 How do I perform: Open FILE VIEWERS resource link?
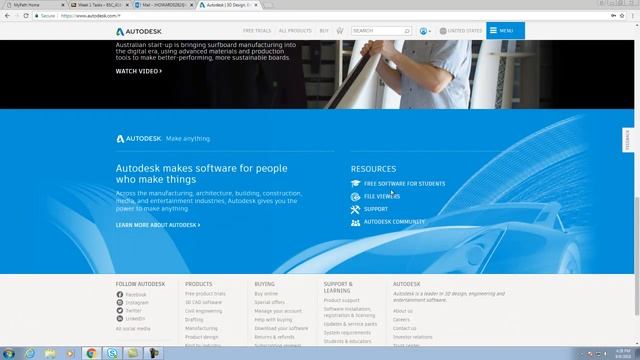[x=382, y=196]
